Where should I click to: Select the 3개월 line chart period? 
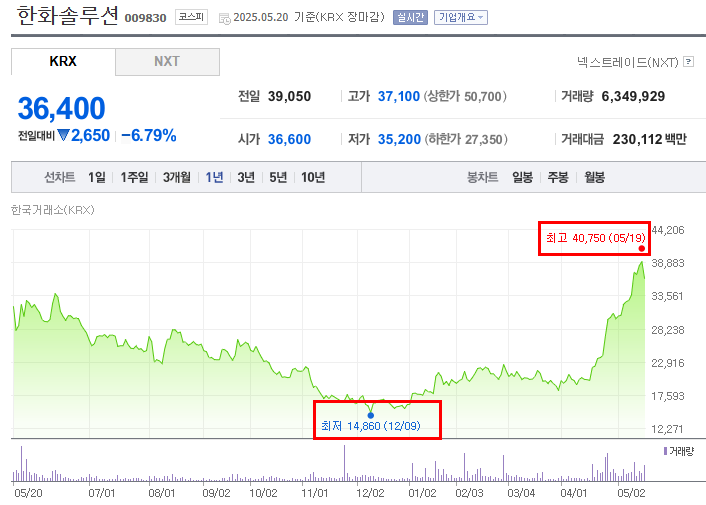tap(176, 177)
